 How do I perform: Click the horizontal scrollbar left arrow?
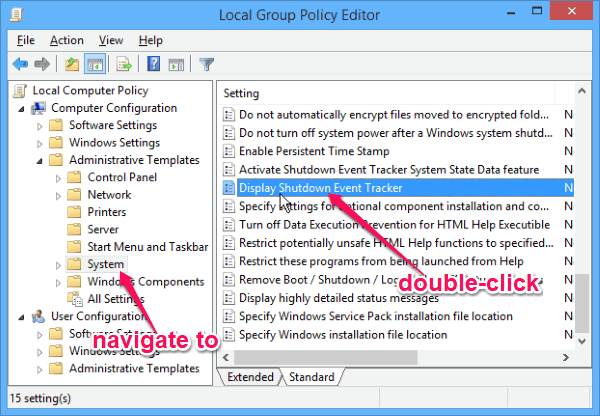(226, 357)
